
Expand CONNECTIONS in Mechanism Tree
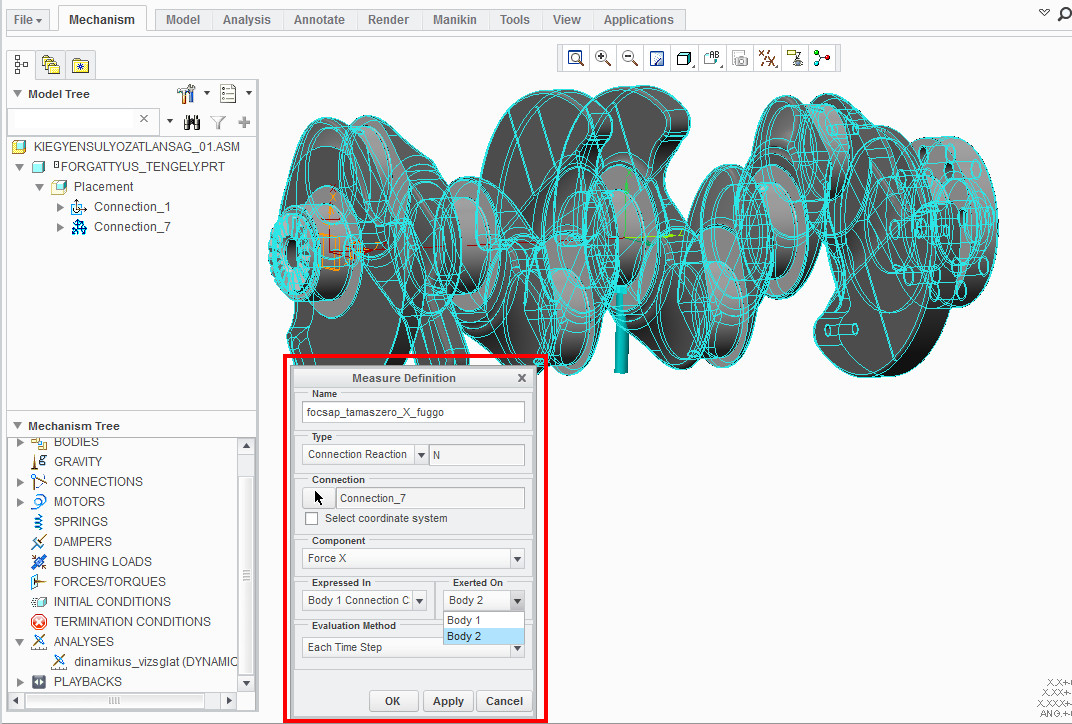[x=20, y=482]
